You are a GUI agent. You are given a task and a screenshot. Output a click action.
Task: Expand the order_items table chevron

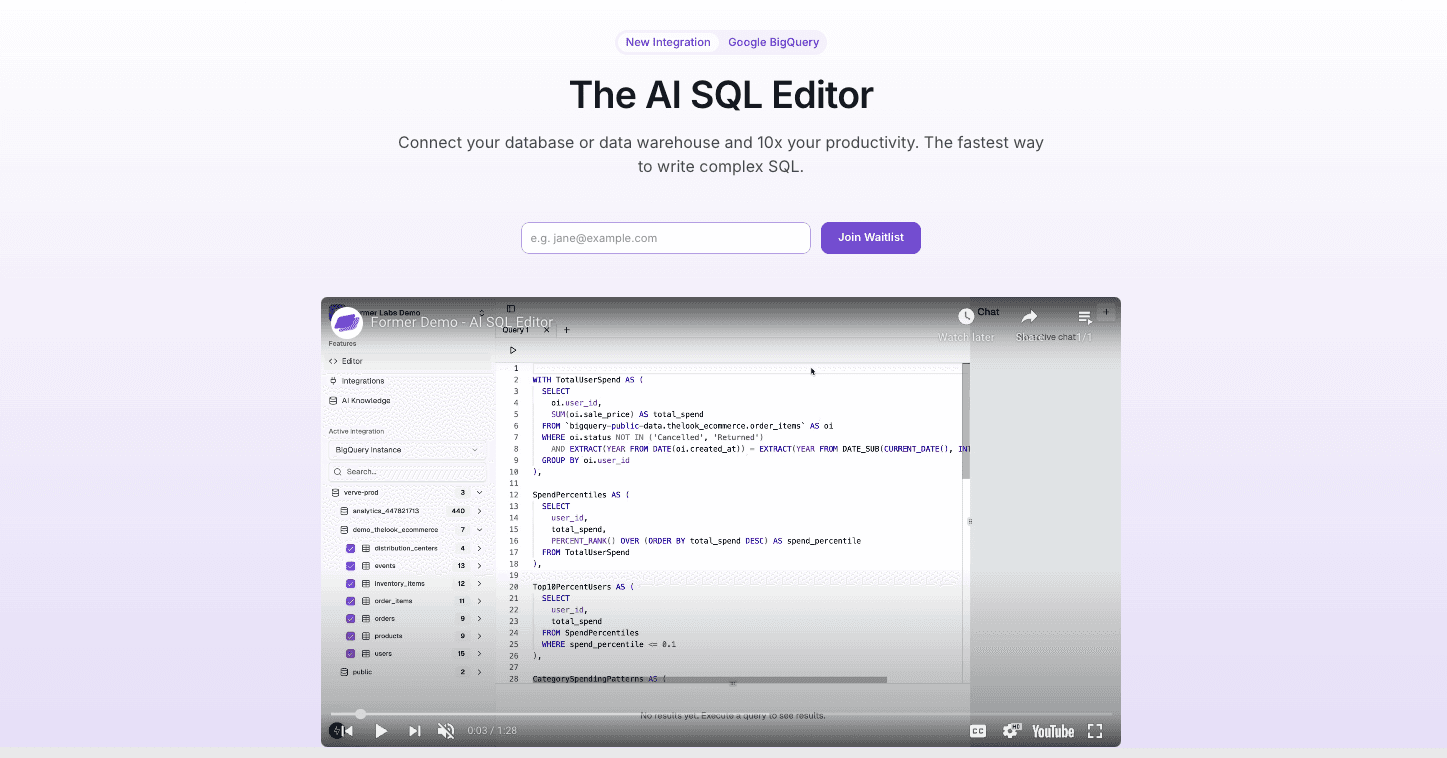[x=479, y=601]
